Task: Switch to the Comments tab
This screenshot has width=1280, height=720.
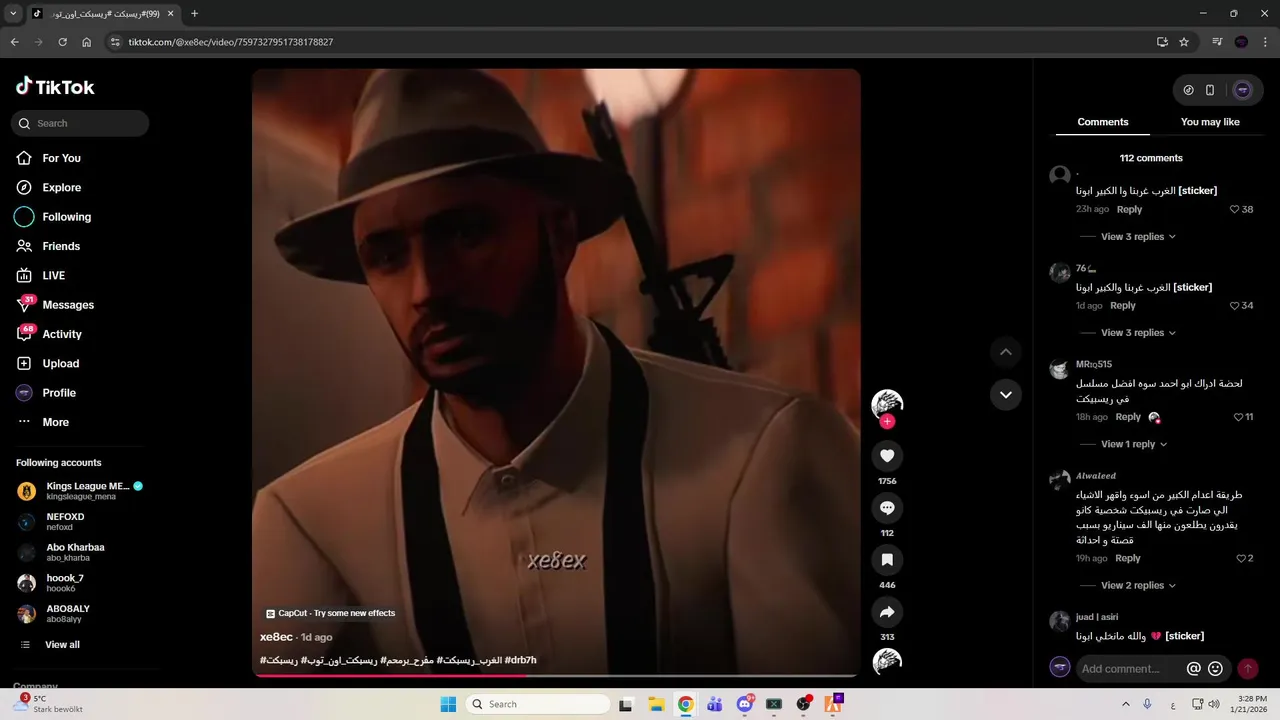Action: pos(1103,122)
